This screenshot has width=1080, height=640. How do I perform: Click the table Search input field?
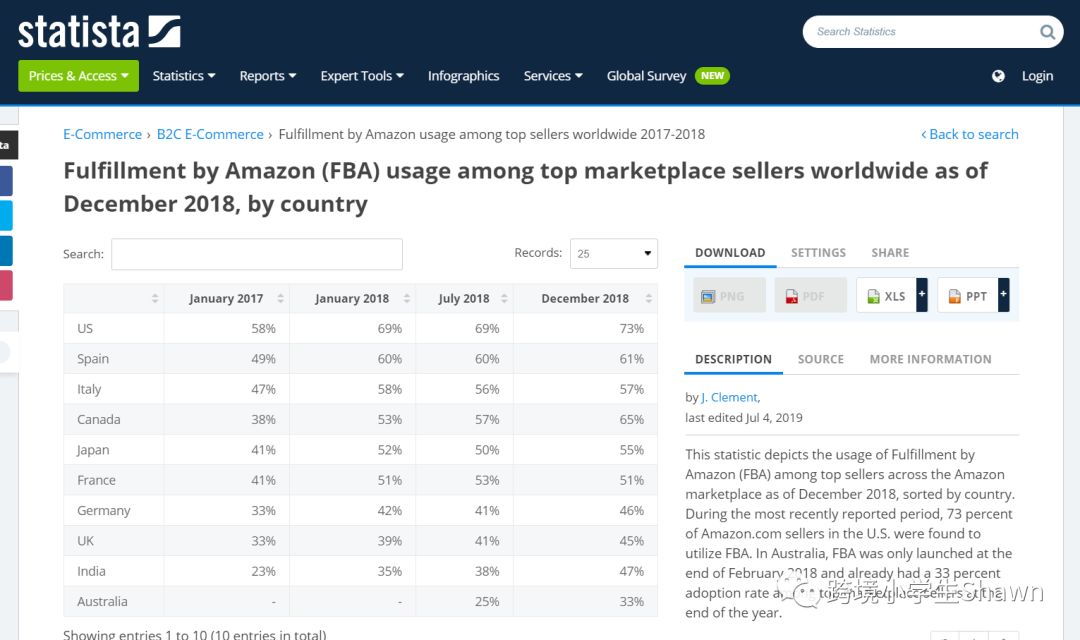[257, 254]
